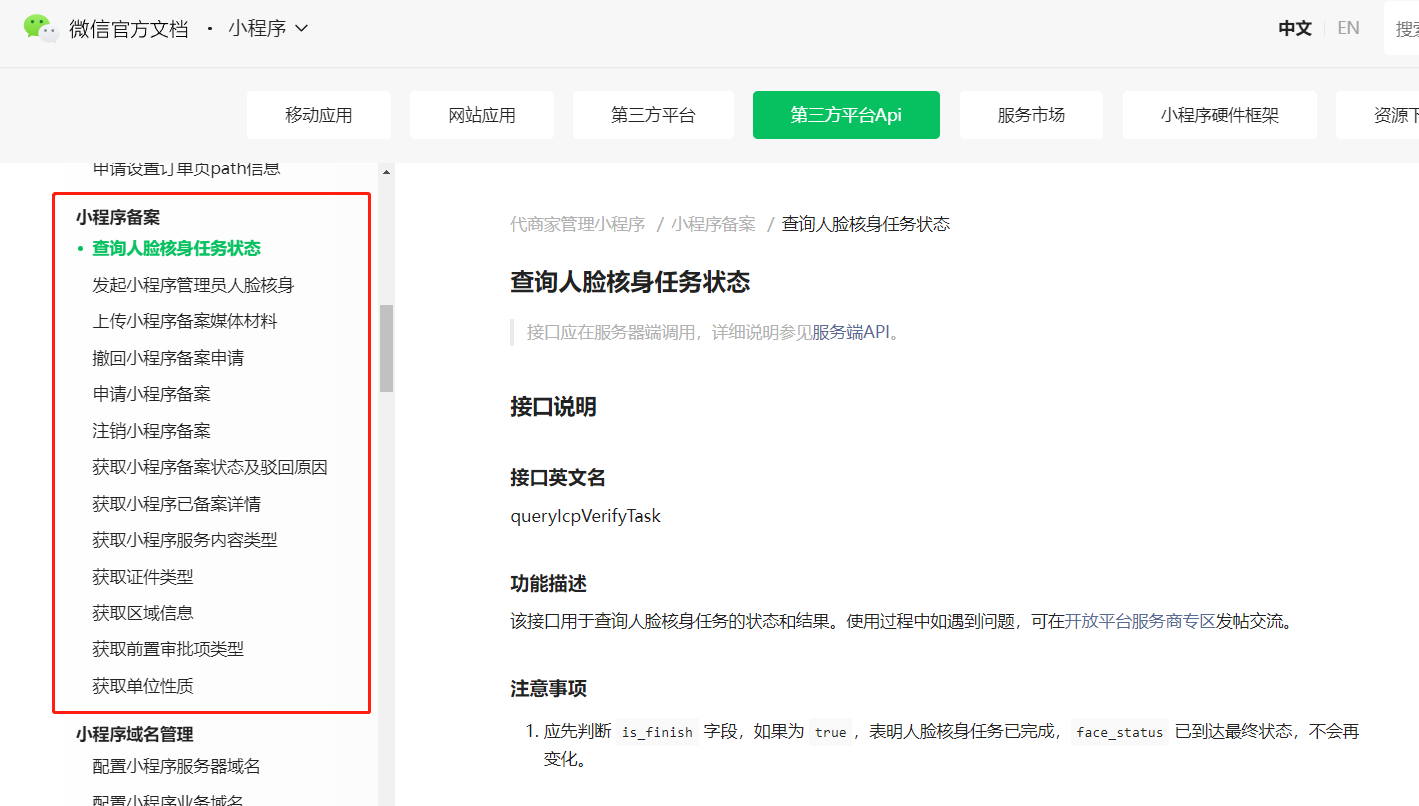1419x806 pixels.
Task: Open the 小程序硬件框架 tab
Action: click(1220, 115)
